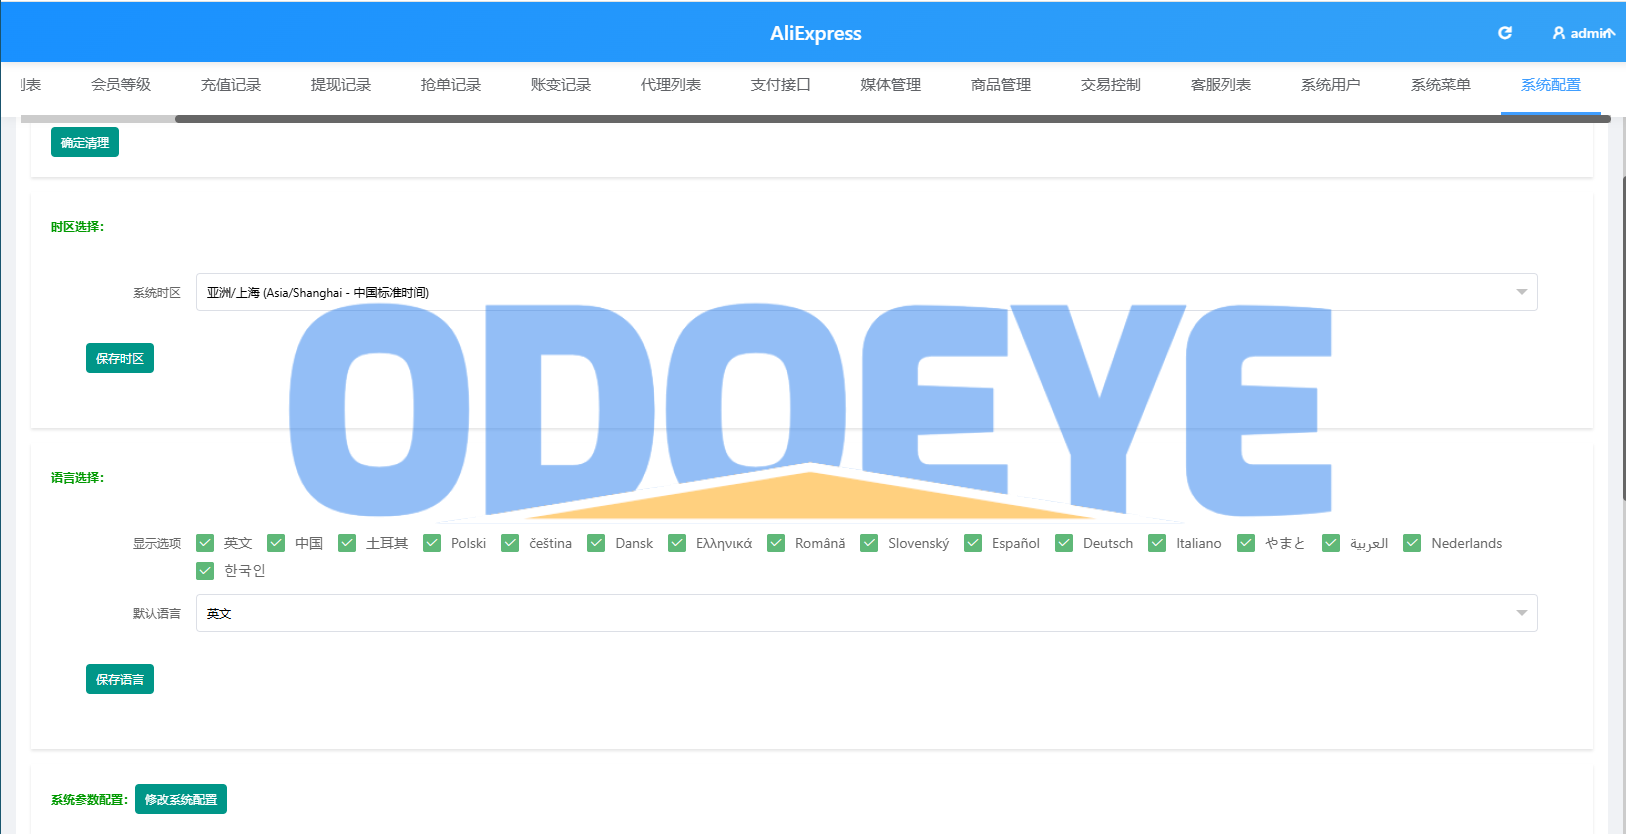Viewport: 1626px width, 834px height.
Task: Open the 商品管理 tab
Action: (x=1000, y=85)
